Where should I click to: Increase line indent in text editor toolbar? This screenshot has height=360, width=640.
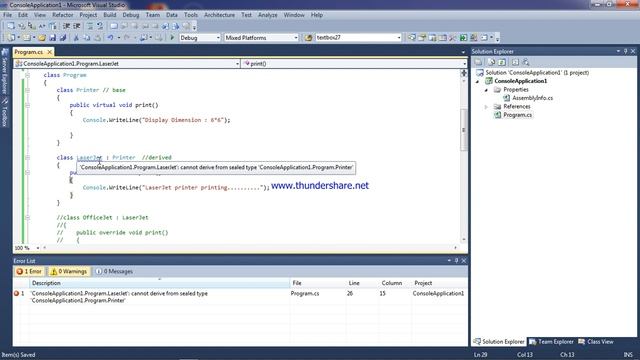tap(77, 26)
